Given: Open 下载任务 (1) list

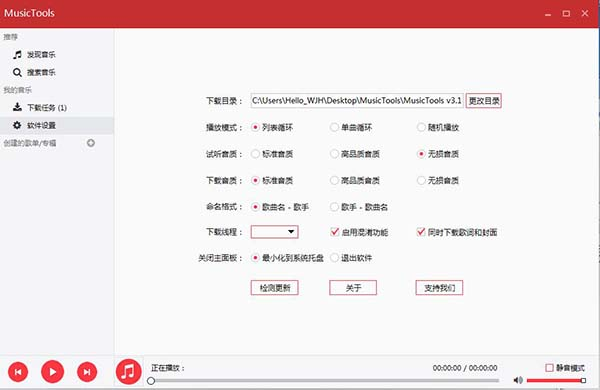Looking at the screenshot, I should (x=47, y=108).
